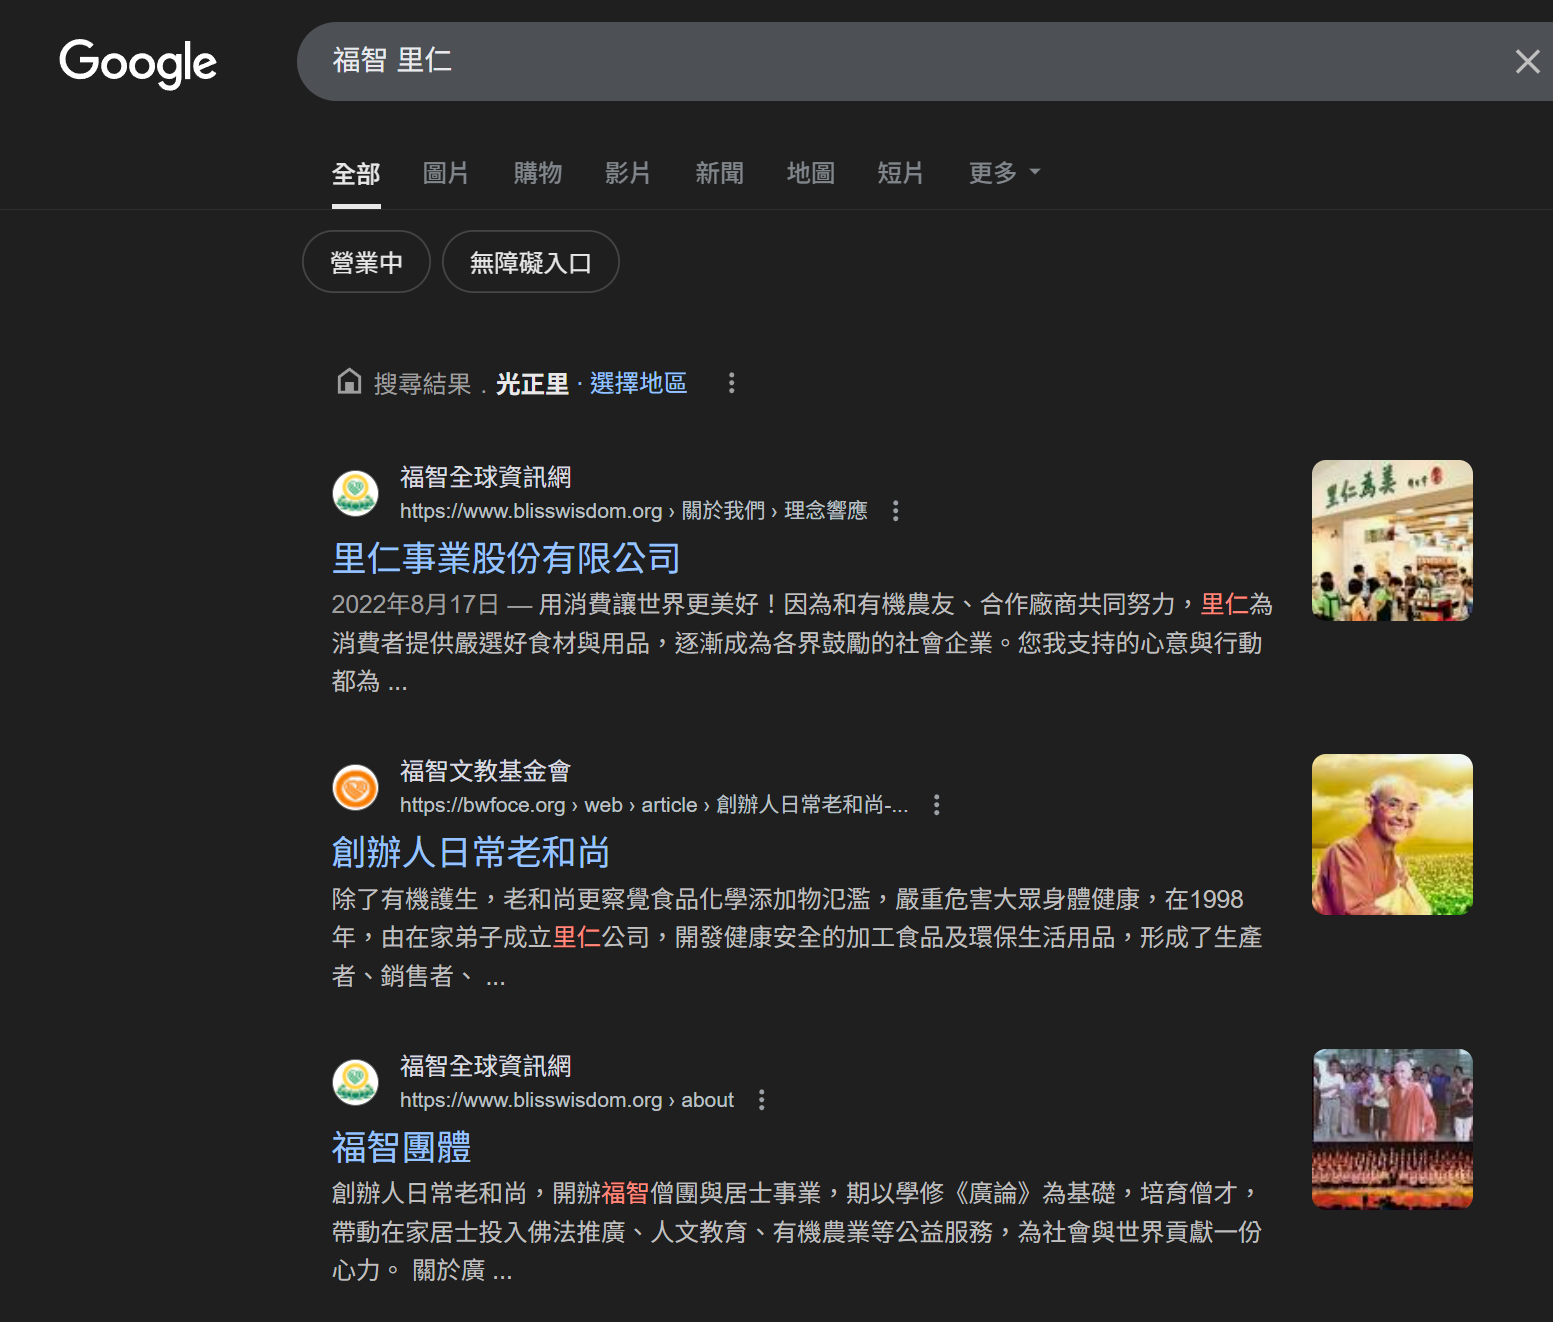Click the home location icon beside 搜尋結果
The width and height of the screenshot is (1553, 1322).
(349, 382)
